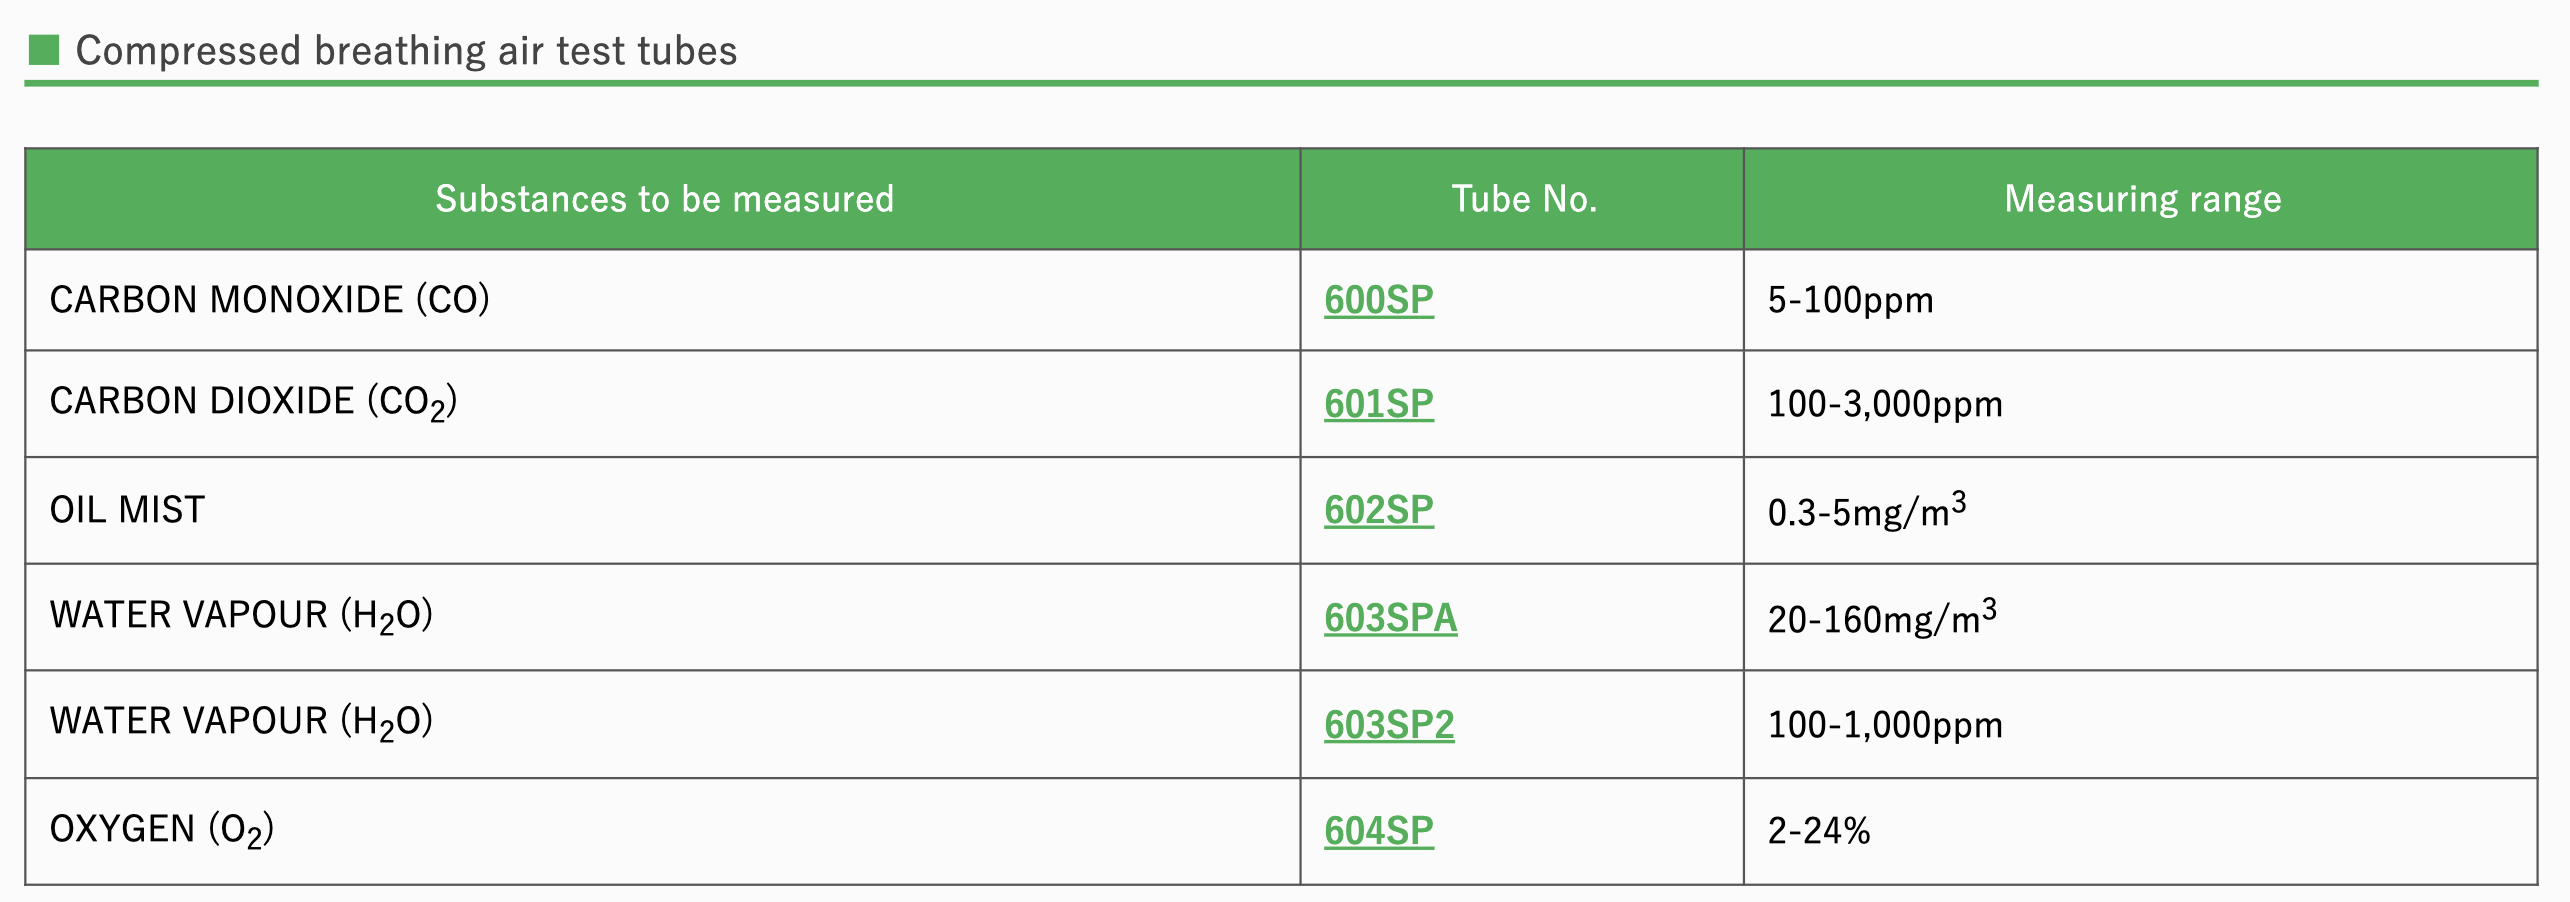Screen dimensions: 2570x902
Task: Select the CARBON MONOXIDE (CO) cell
Action: [x=269, y=300]
